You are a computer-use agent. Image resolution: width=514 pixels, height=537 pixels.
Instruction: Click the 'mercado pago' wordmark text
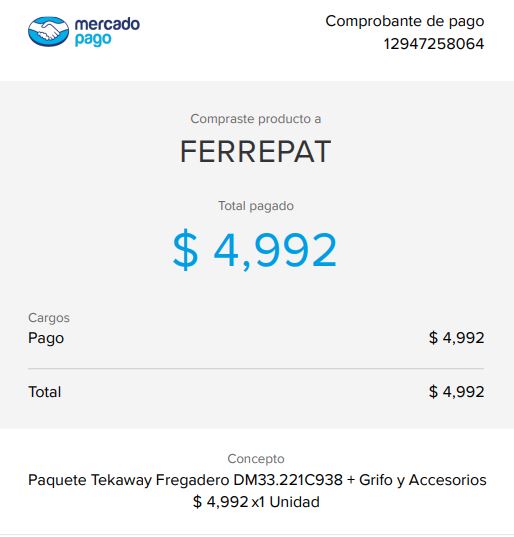pyautogui.click(x=107, y=32)
